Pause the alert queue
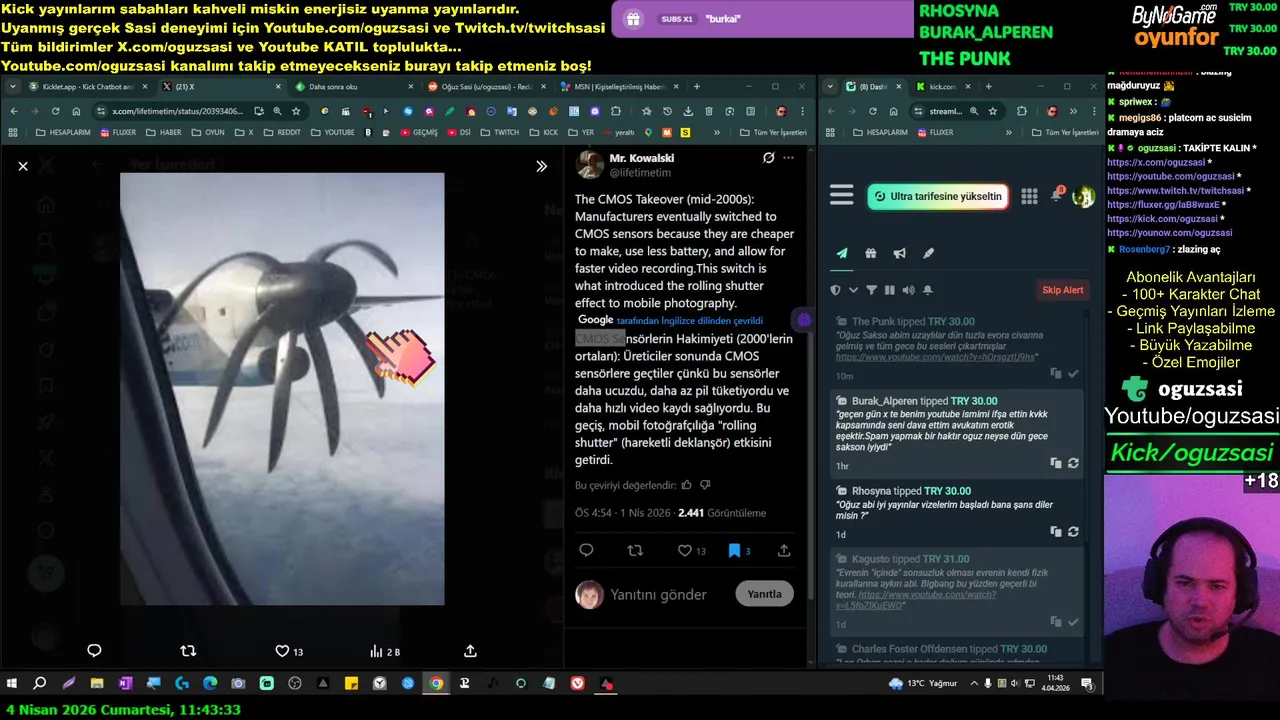Viewport: 1280px width, 720px height. pyautogui.click(x=890, y=290)
